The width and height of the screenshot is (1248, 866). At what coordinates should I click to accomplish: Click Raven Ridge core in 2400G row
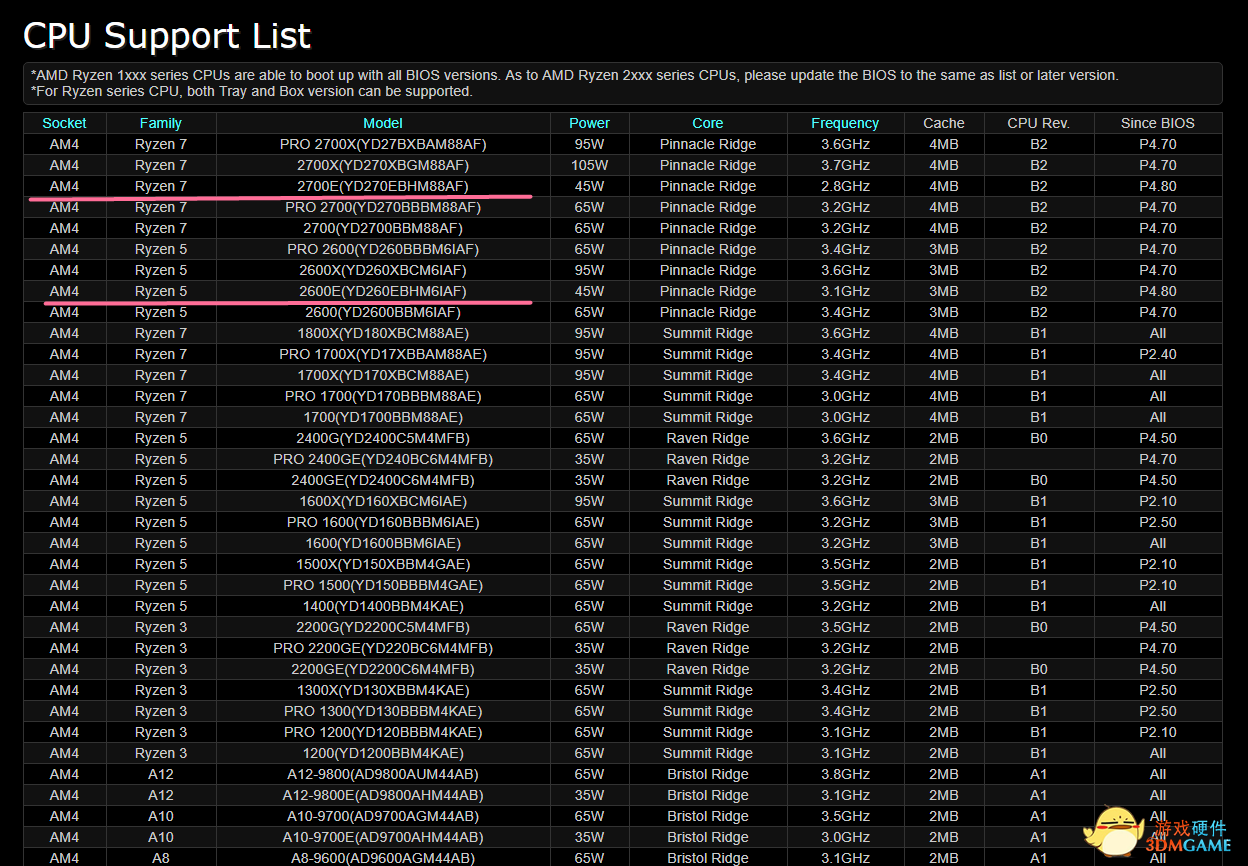(707, 438)
